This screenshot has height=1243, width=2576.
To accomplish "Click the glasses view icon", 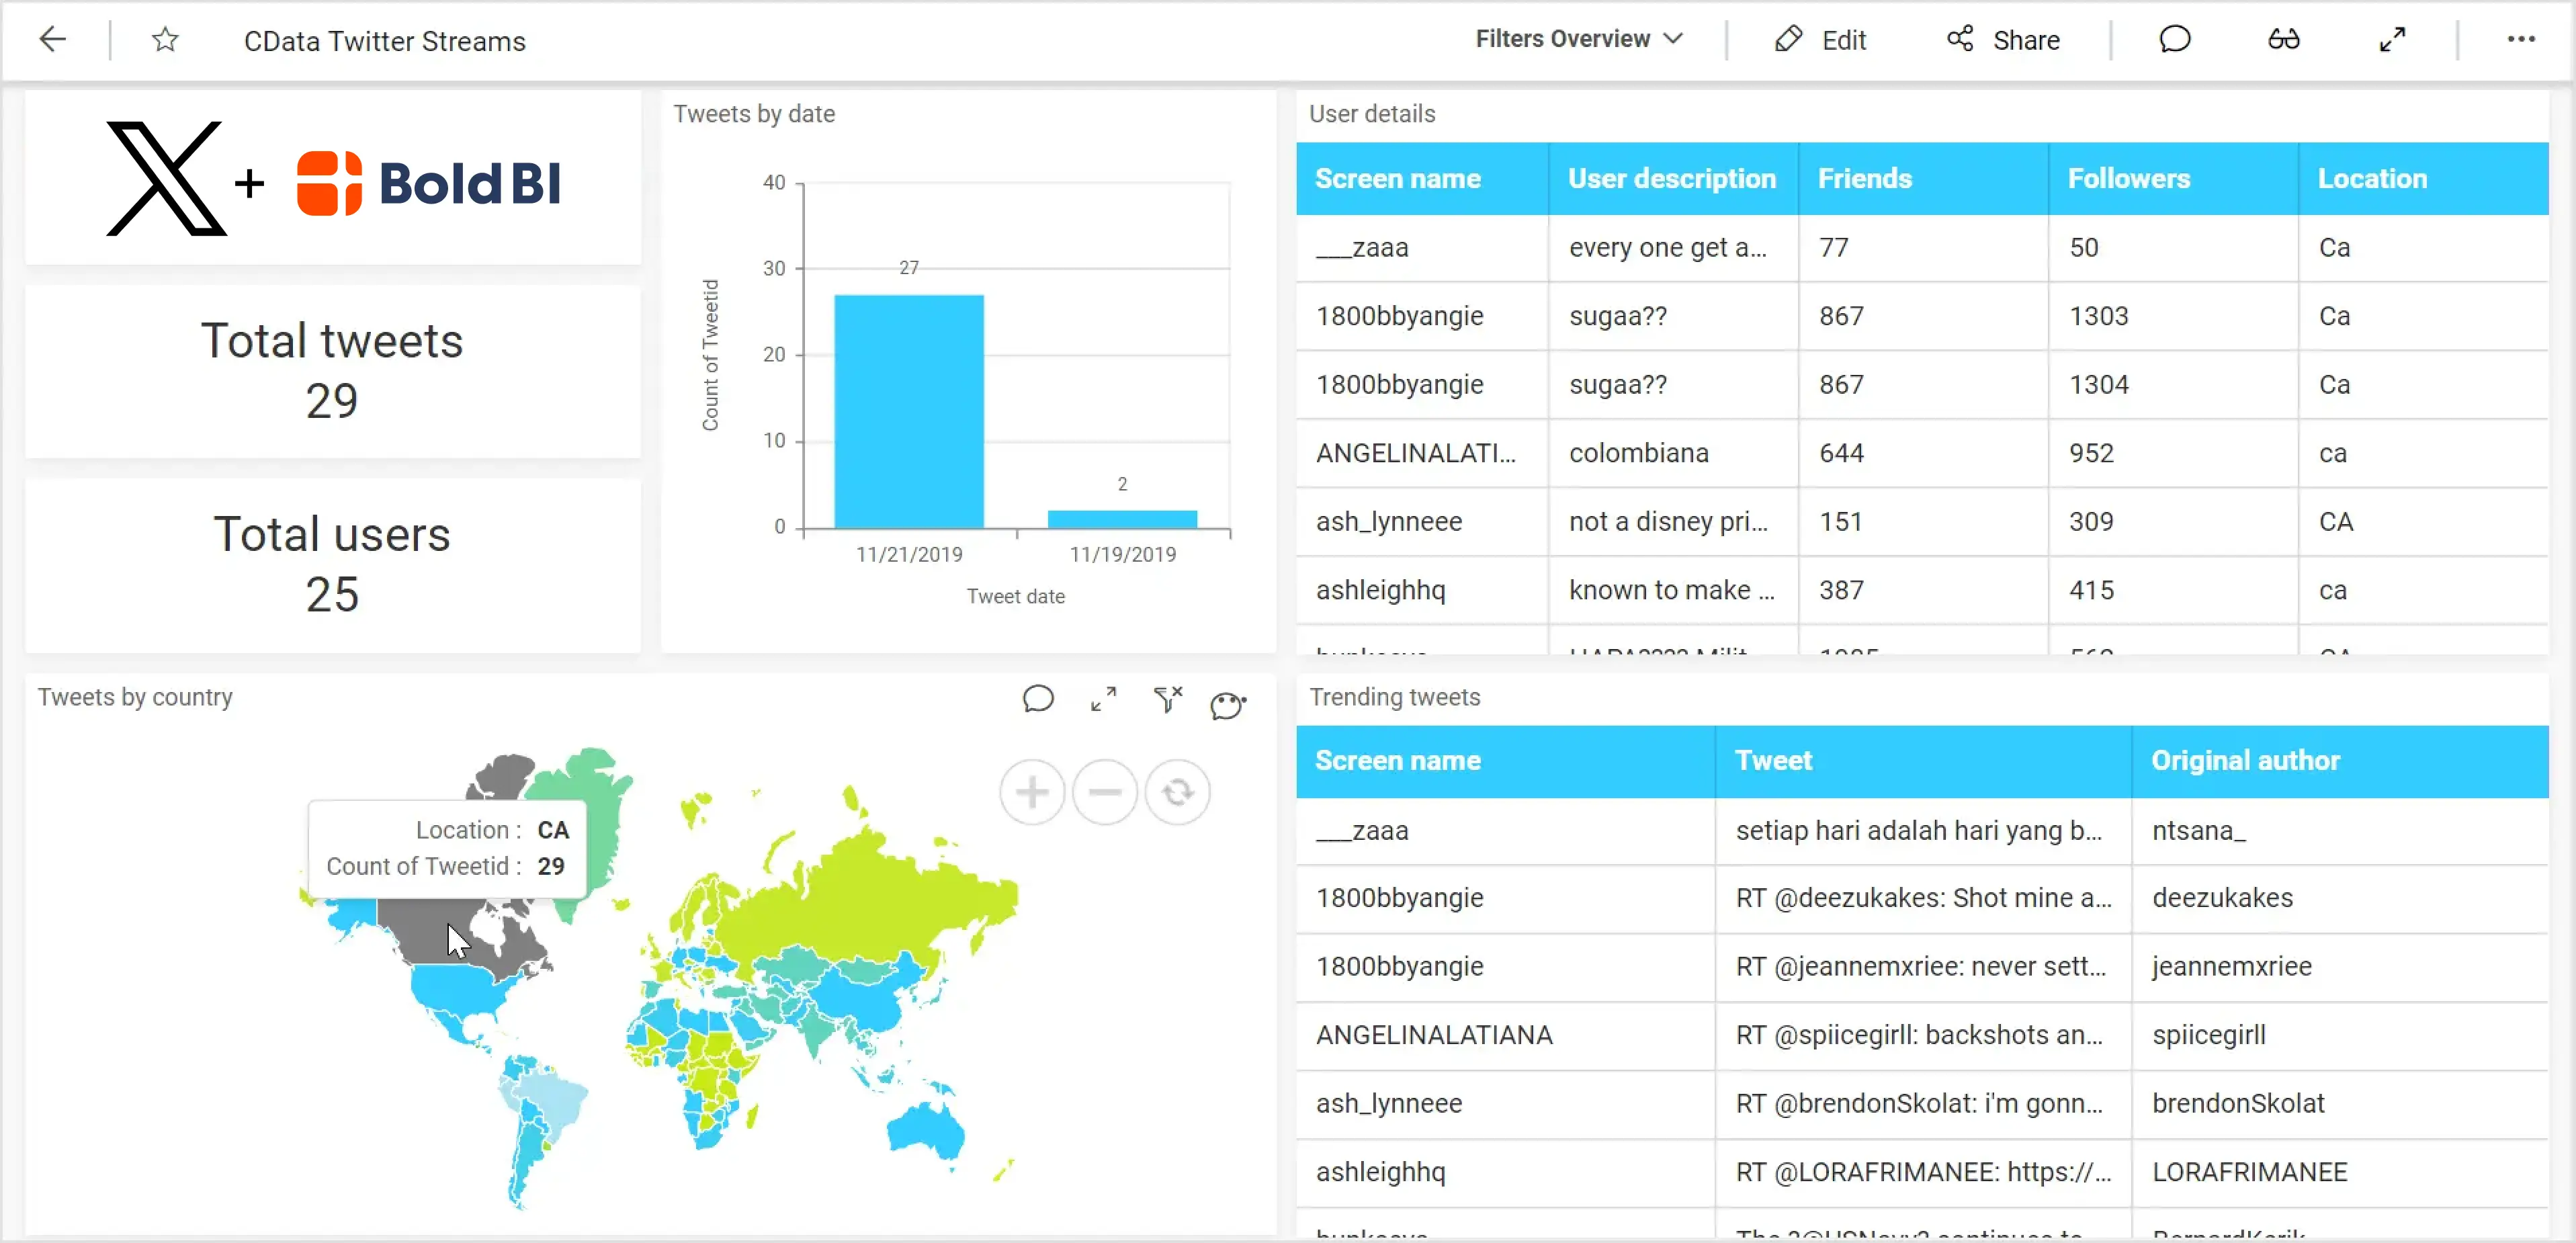I will pyautogui.click(x=2283, y=40).
